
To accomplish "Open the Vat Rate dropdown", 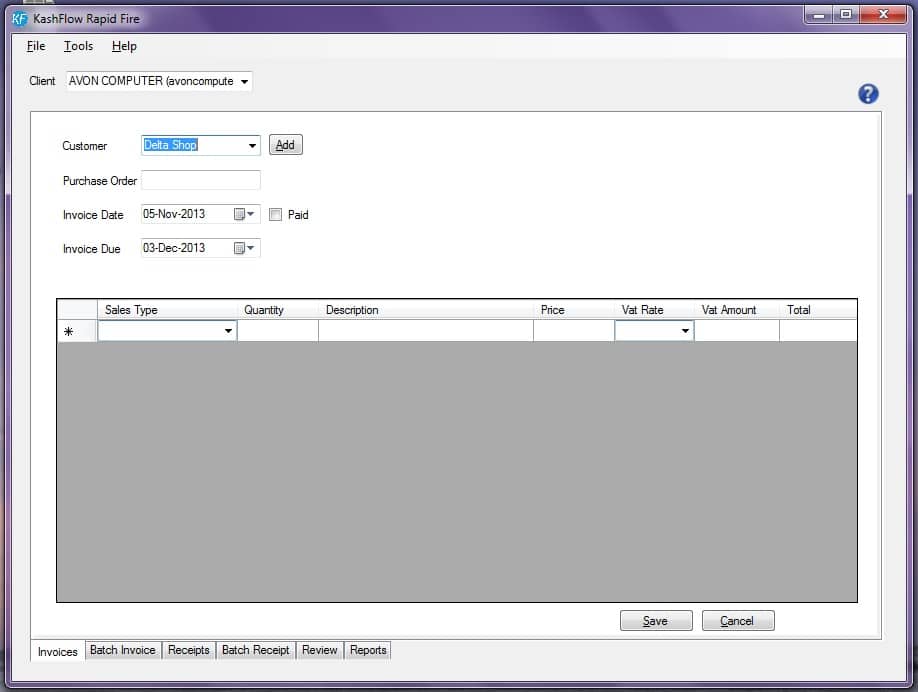I will (685, 331).
